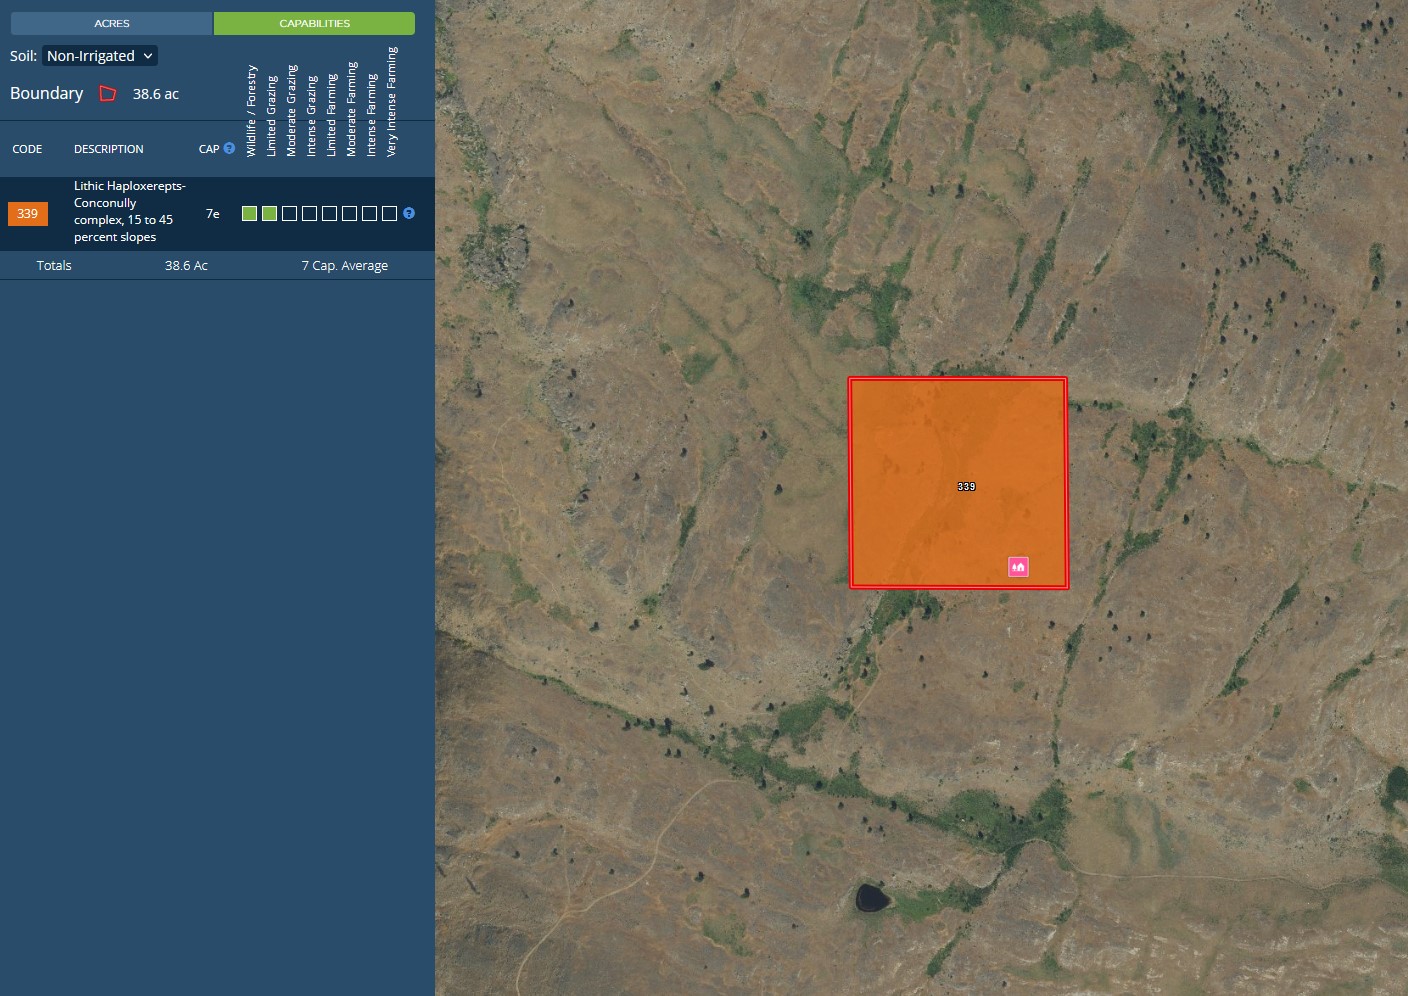The image size is (1408, 996).
Task: Click the dark pond on the map
Action: pyautogui.click(x=872, y=897)
